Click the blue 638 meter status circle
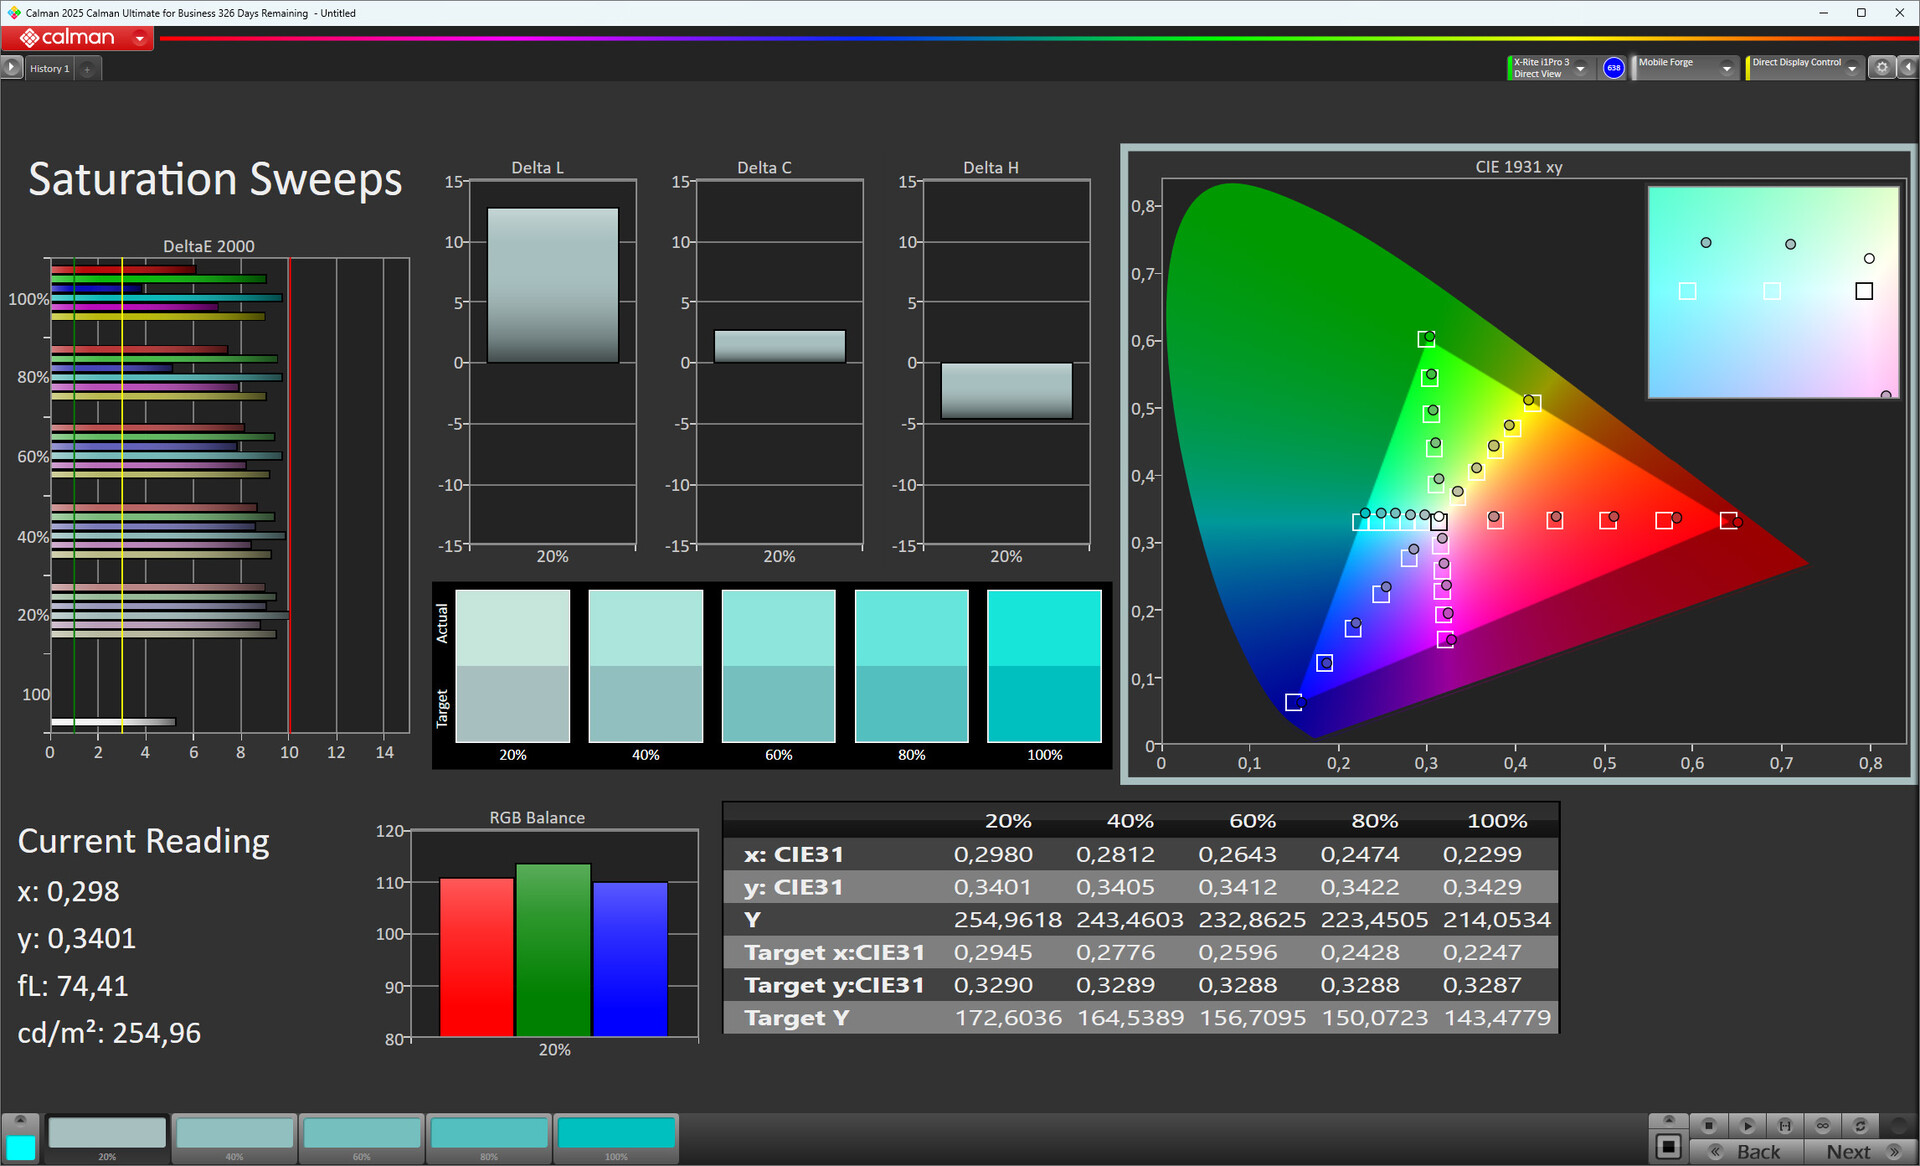1920x1166 pixels. (x=1613, y=68)
